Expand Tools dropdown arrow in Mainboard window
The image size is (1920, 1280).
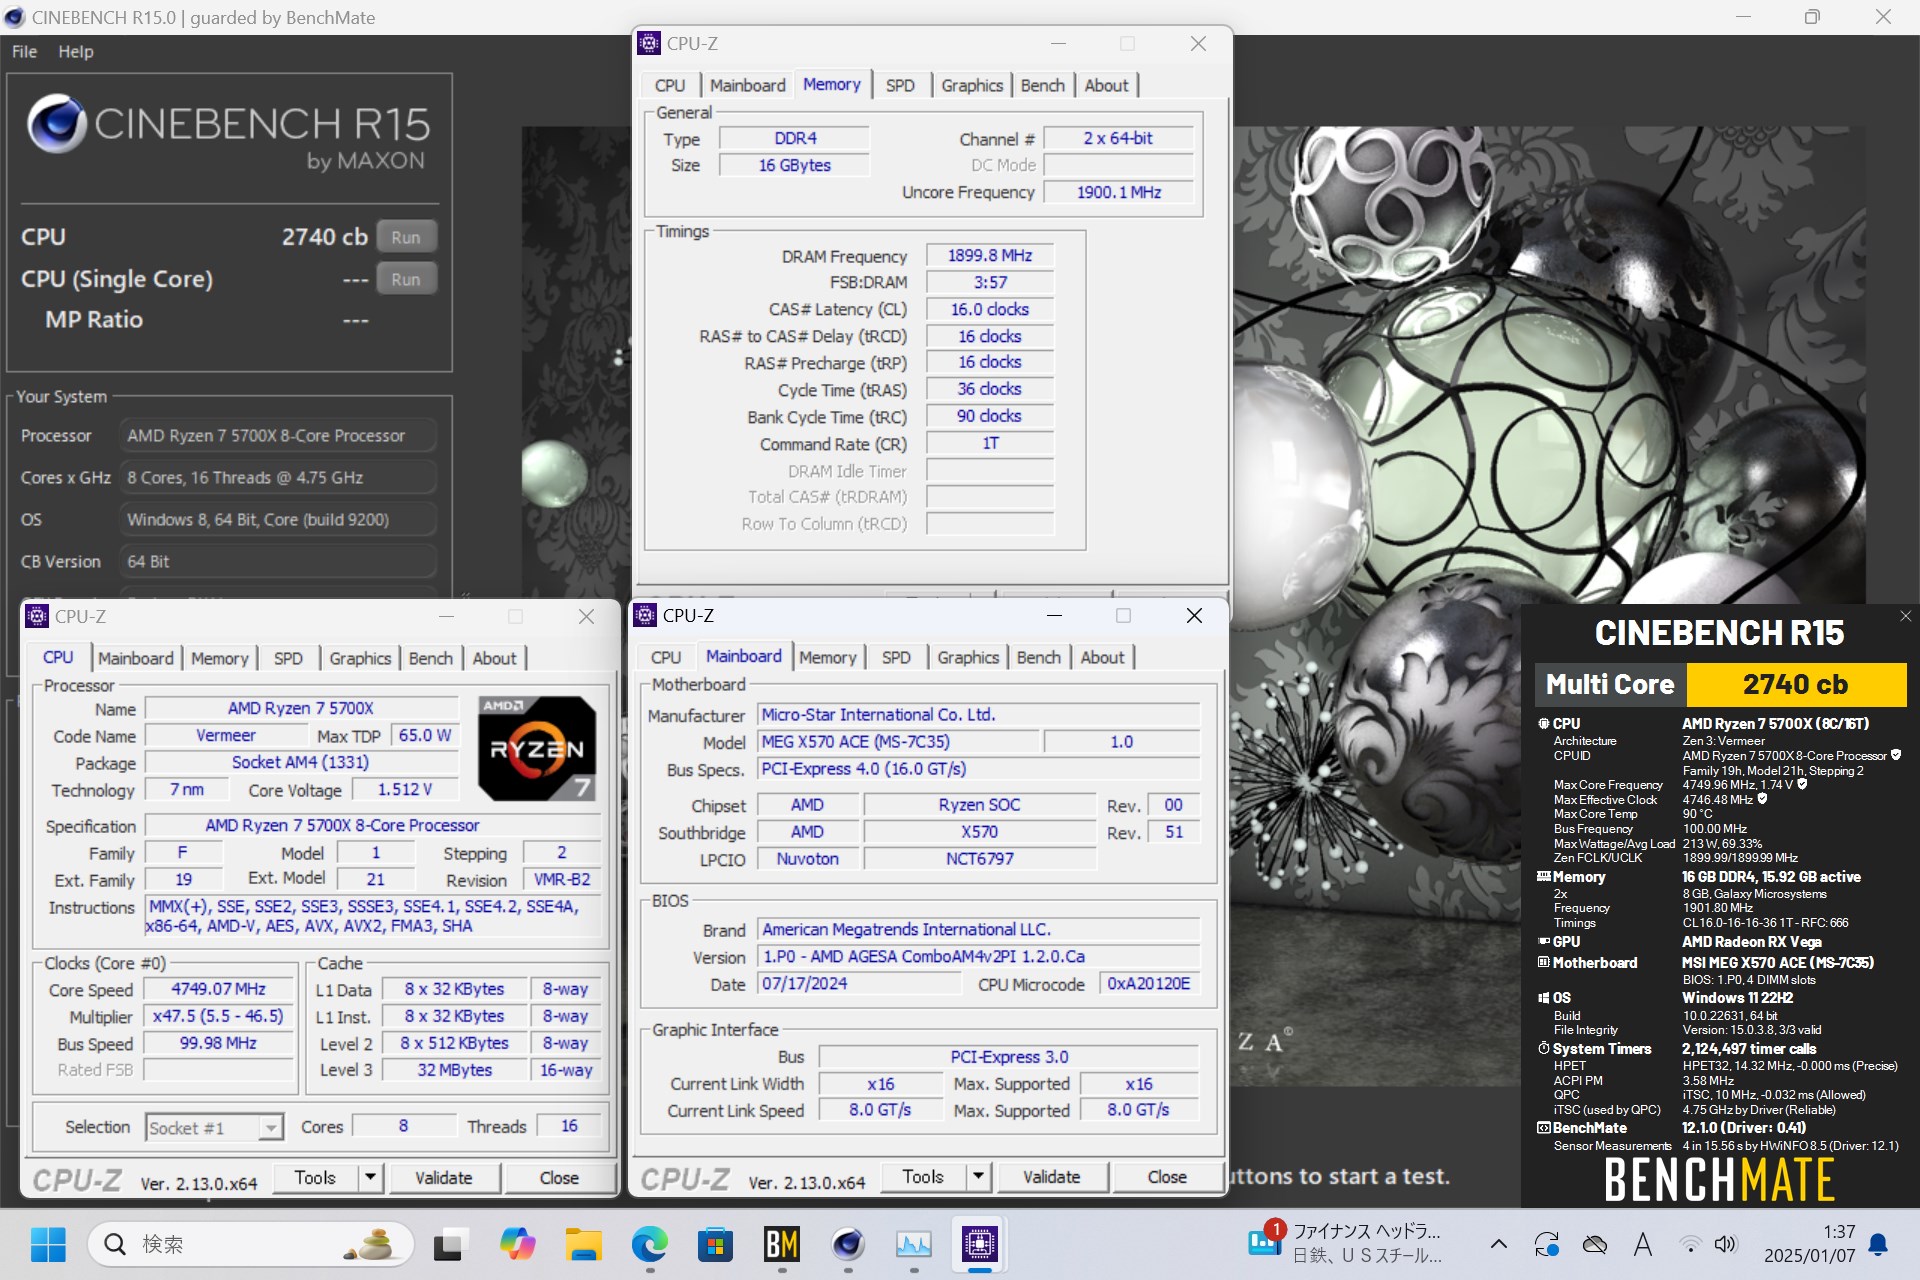coord(978,1177)
